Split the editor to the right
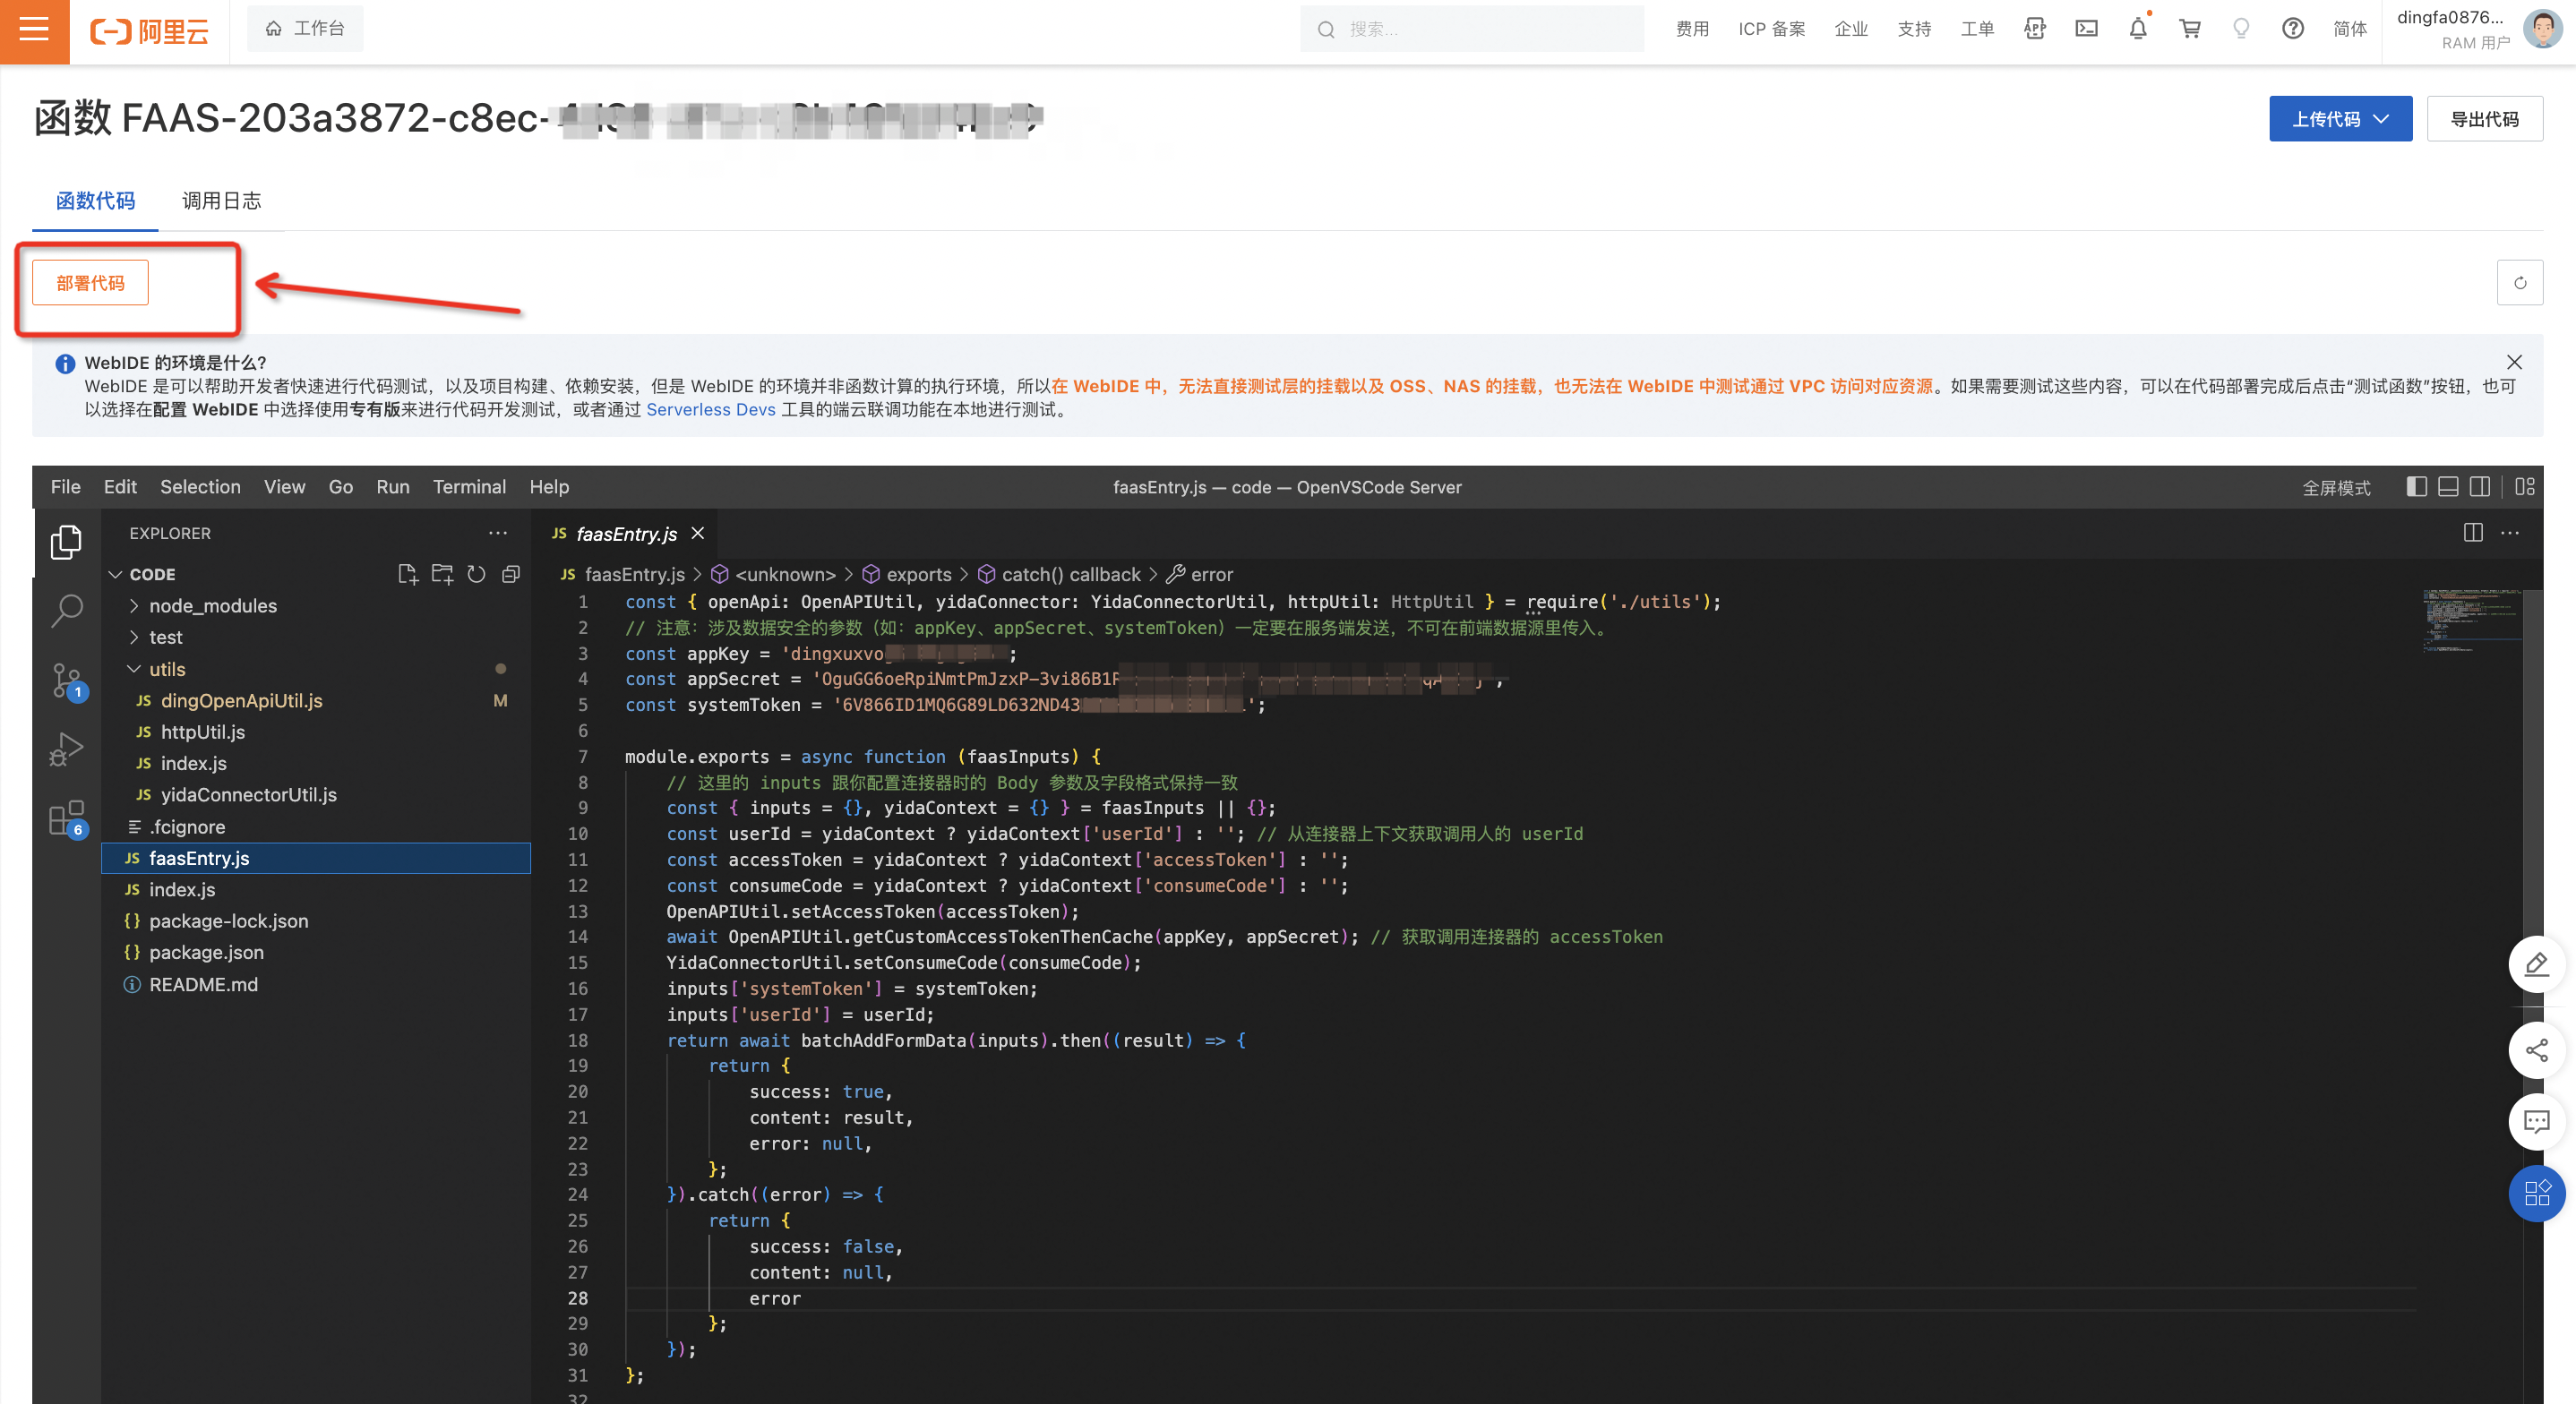The height and width of the screenshot is (1404, 2576). coord(2473,533)
